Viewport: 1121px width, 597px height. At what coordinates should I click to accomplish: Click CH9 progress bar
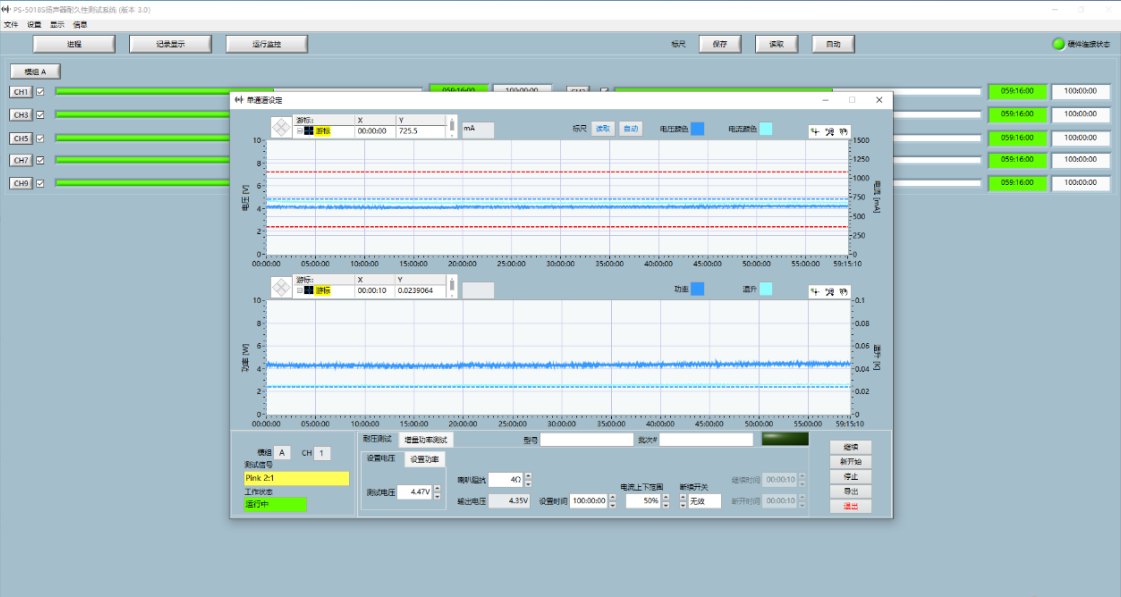[x=143, y=184]
